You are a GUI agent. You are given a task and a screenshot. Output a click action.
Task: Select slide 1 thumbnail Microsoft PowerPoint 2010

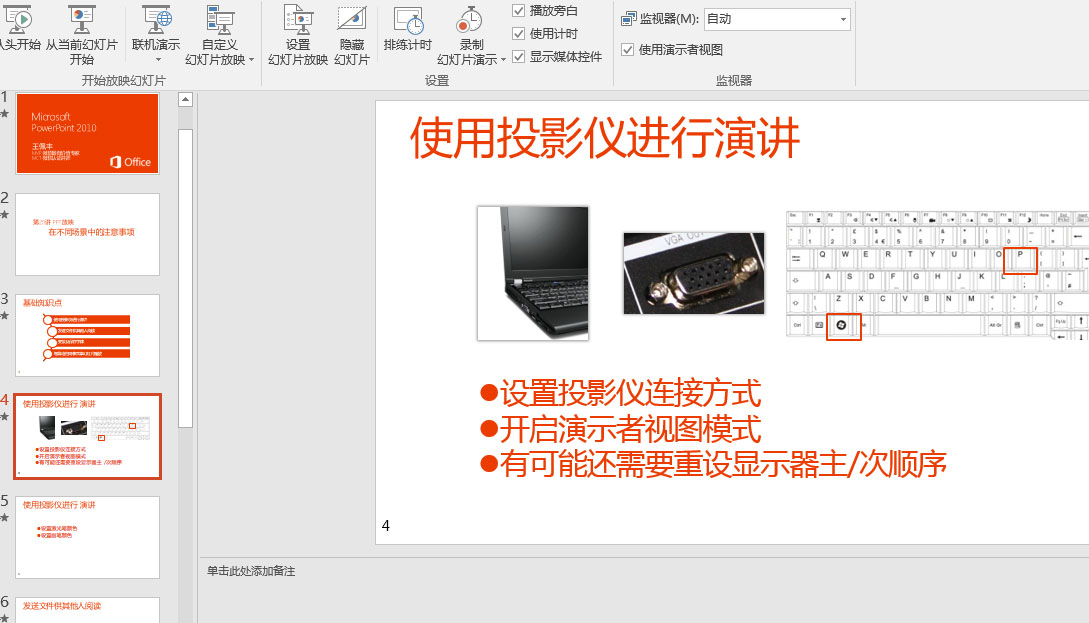coord(88,133)
